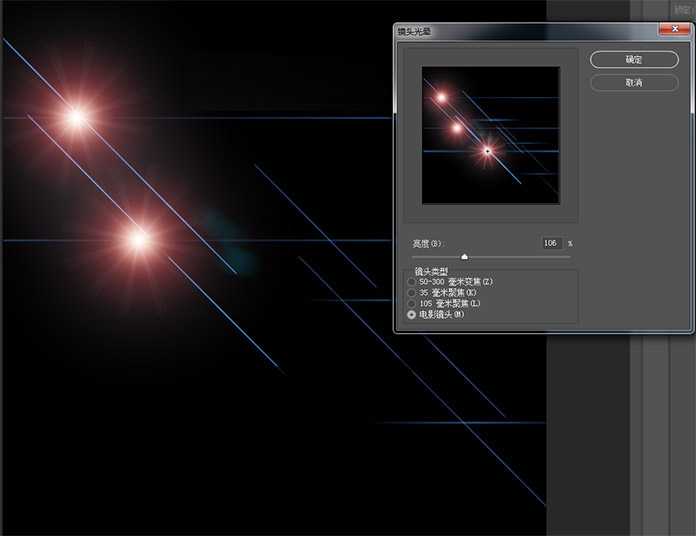Click the faint teal flare ghost on canvas
696x536 pixels.
click(x=217, y=217)
